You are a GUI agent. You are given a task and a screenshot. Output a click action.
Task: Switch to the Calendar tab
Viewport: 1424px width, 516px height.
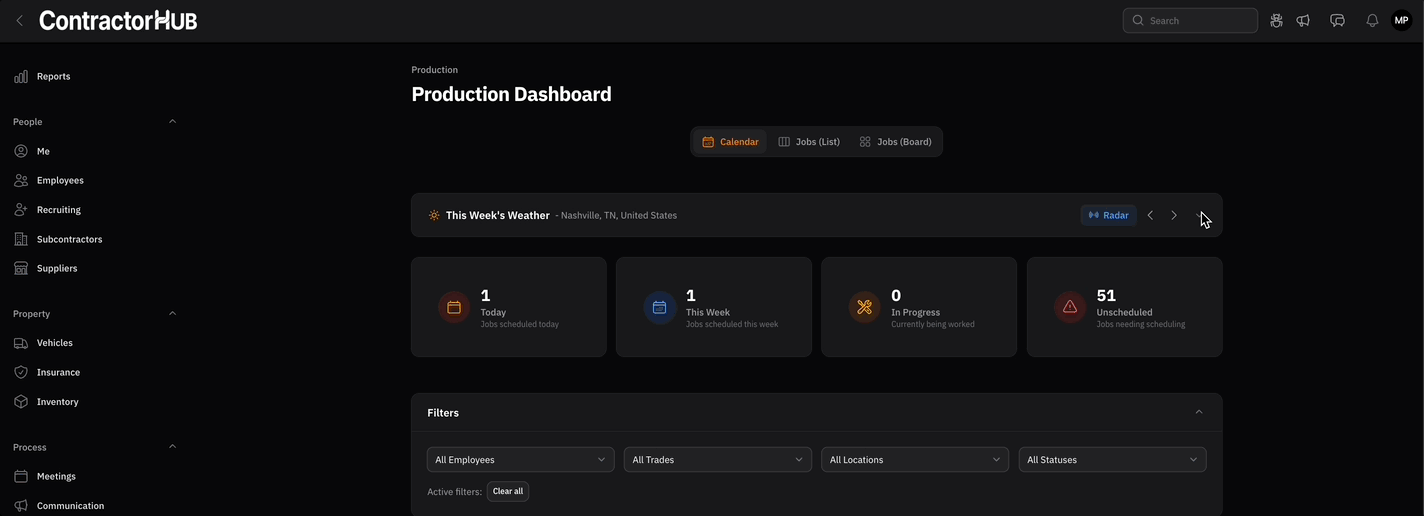pyautogui.click(x=730, y=142)
